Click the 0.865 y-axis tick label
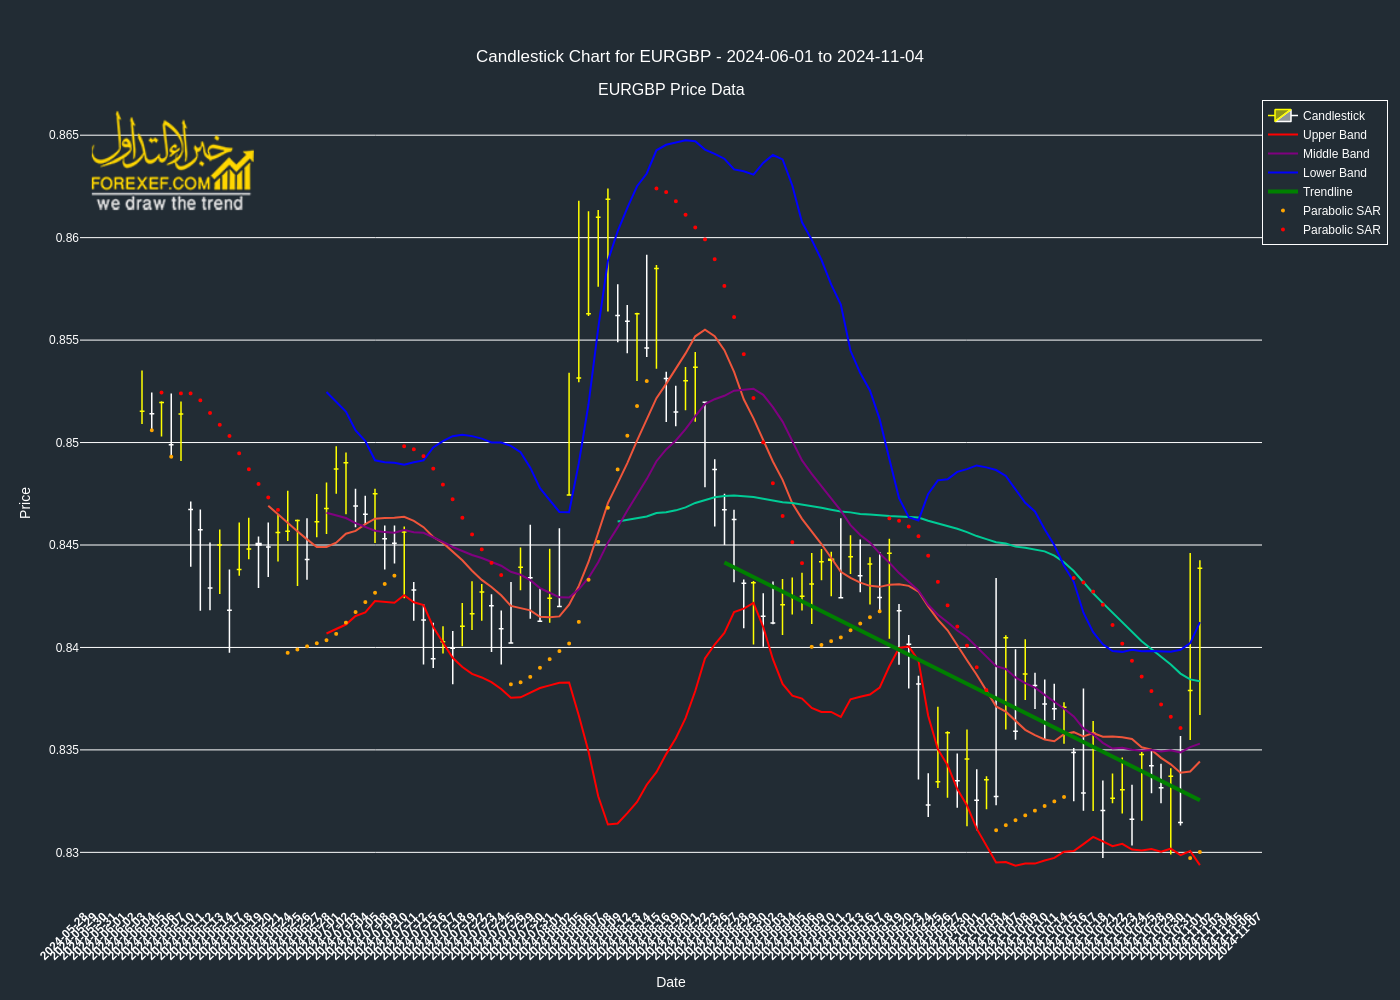 [64, 135]
